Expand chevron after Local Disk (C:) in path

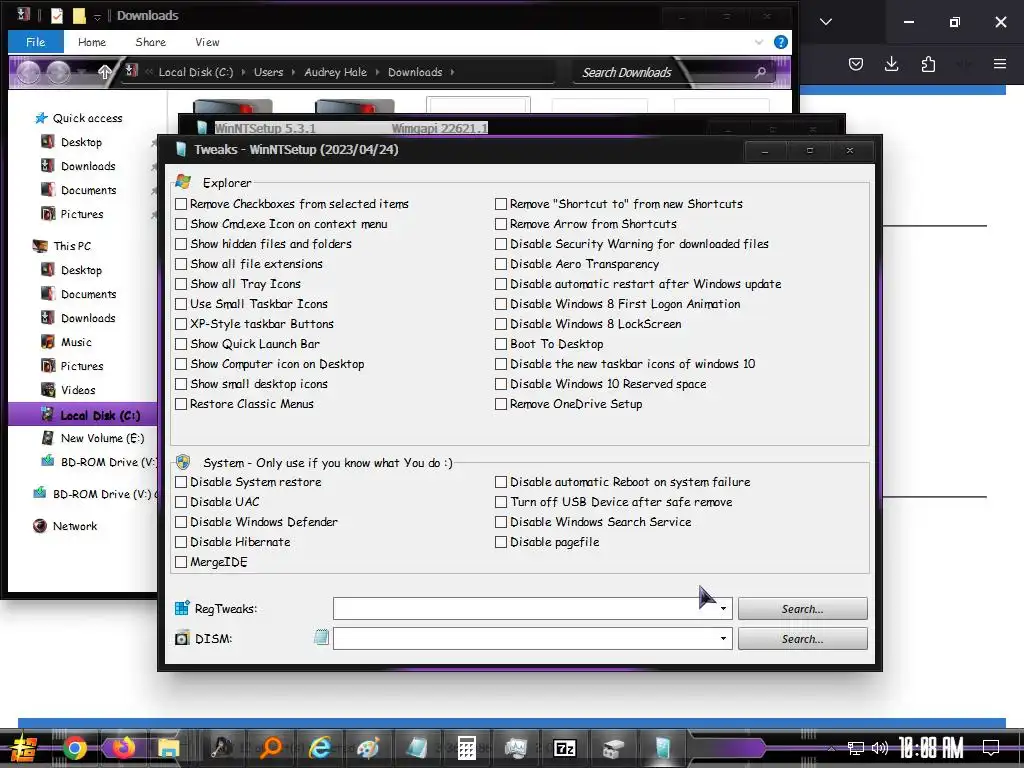[x=244, y=72]
